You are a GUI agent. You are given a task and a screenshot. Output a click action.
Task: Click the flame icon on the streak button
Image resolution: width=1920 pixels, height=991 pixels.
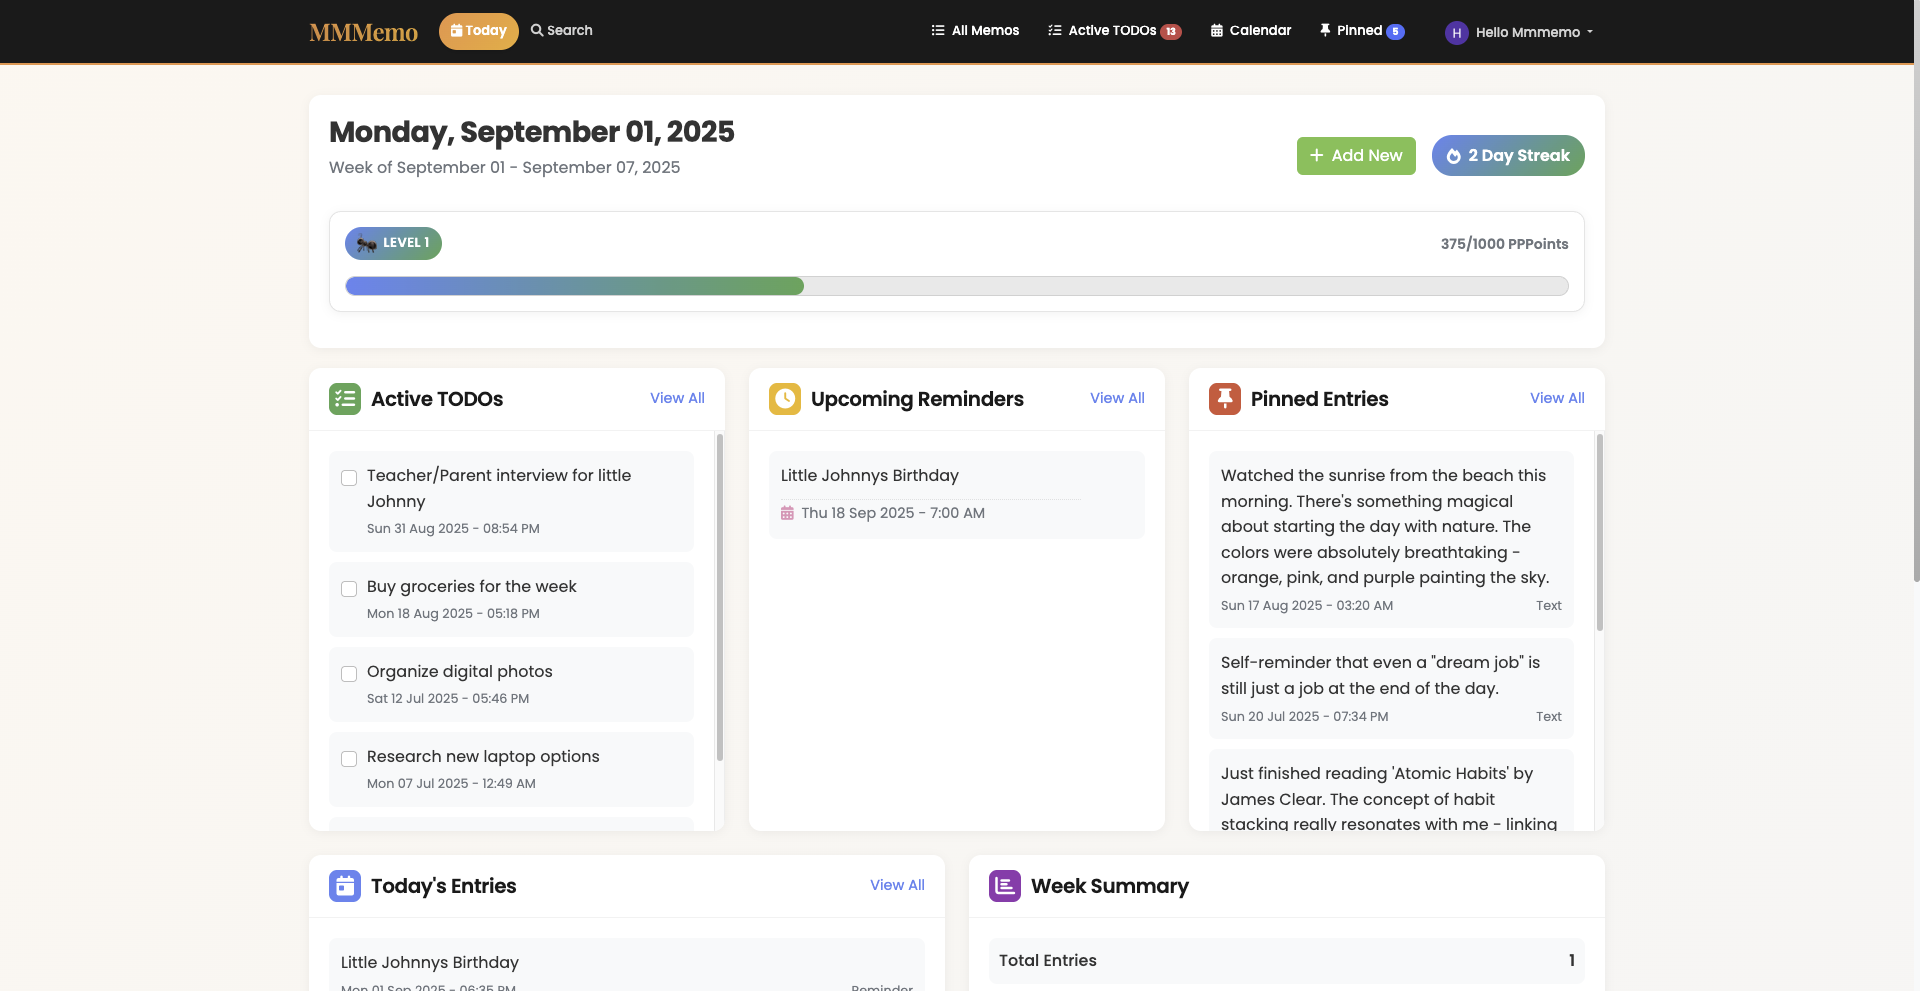point(1454,156)
